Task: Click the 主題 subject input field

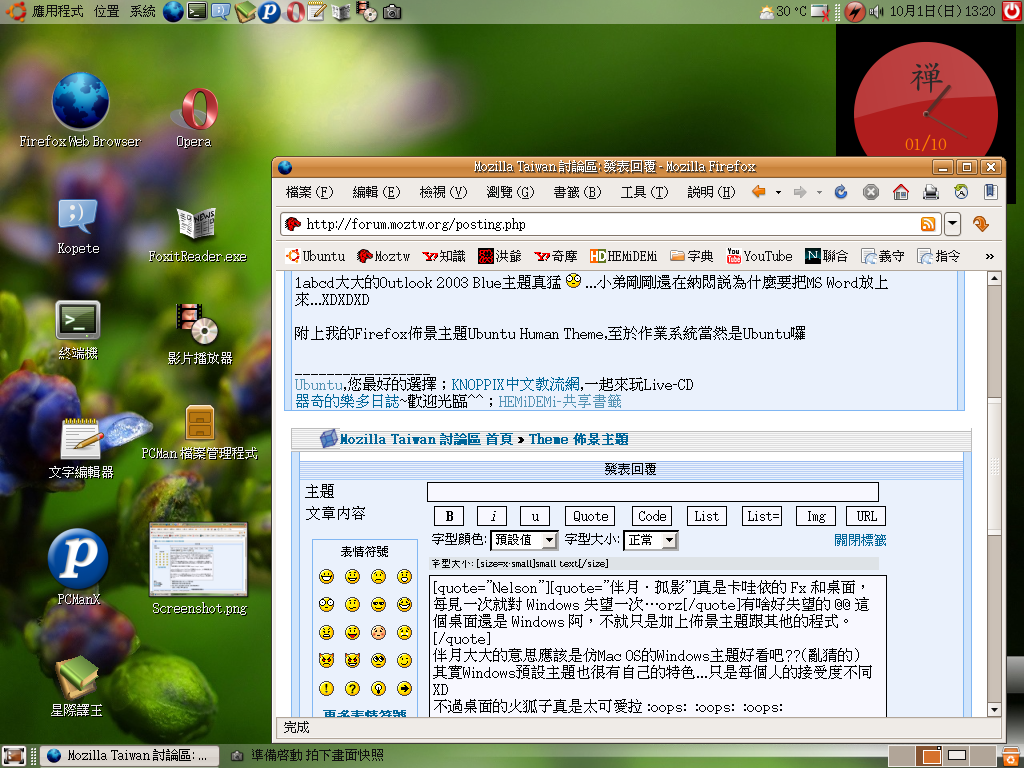Action: click(x=652, y=492)
